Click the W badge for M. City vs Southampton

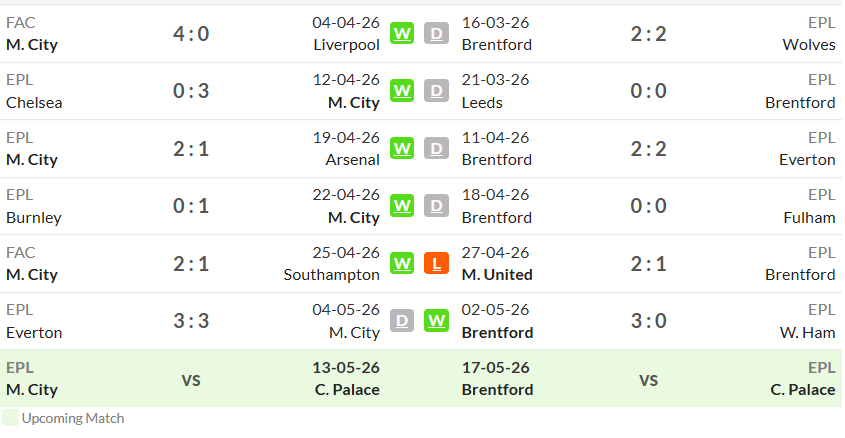pos(402,263)
